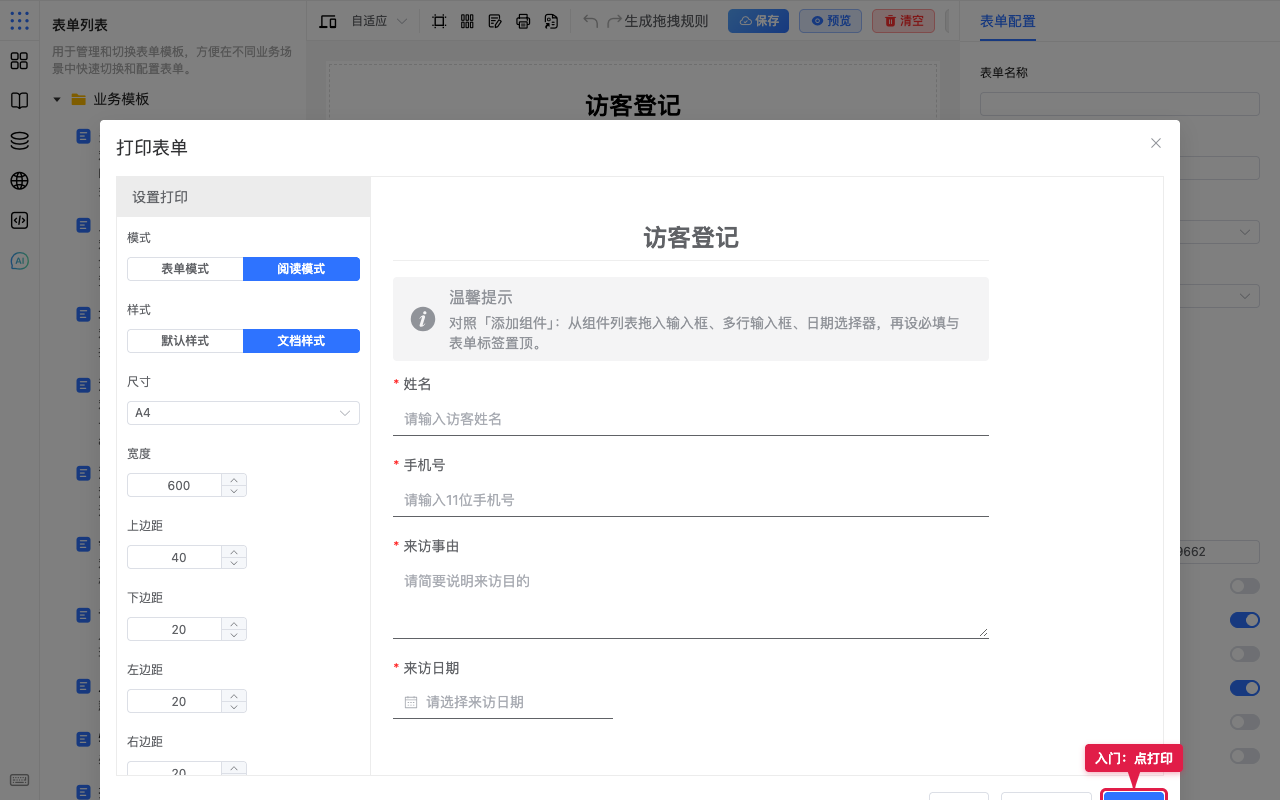This screenshot has width=1280, height=800.
Task: Open the 尺寸 A4 dropdown
Action: tap(243, 413)
